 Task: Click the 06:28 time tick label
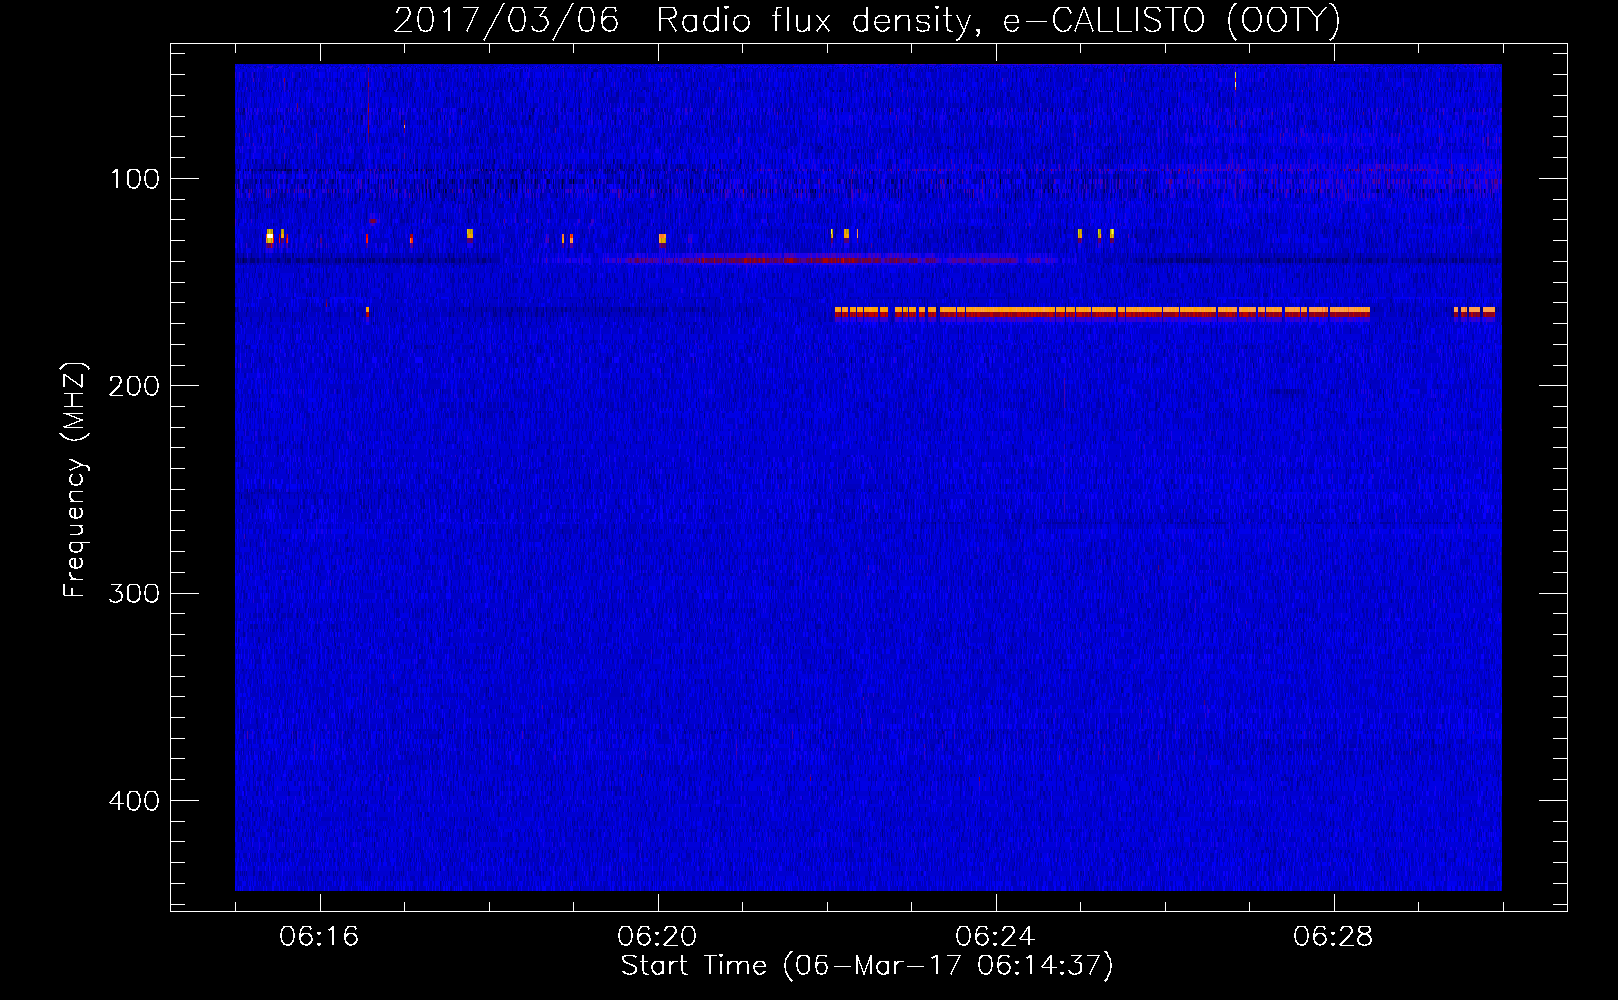click(1333, 937)
